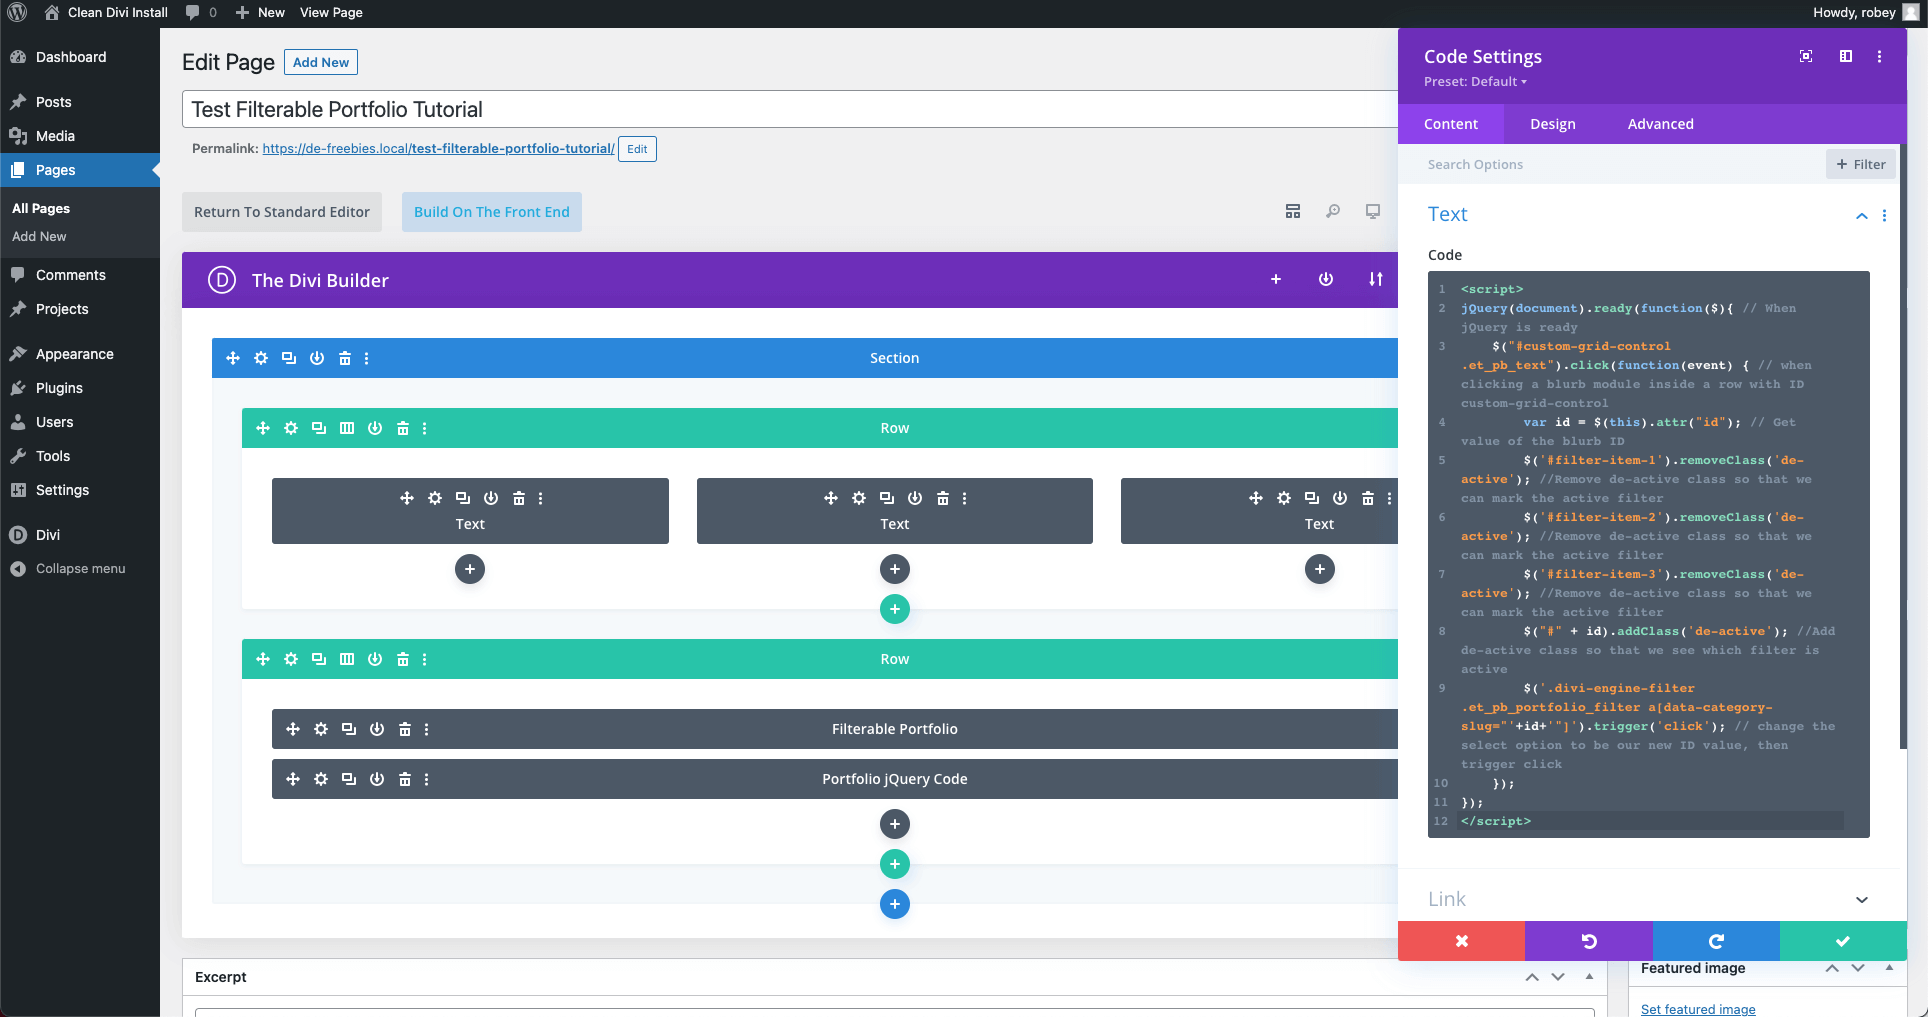Duplicate the Section using its clone icon
Screen dimensions: 1928x1017
(289, 358)
